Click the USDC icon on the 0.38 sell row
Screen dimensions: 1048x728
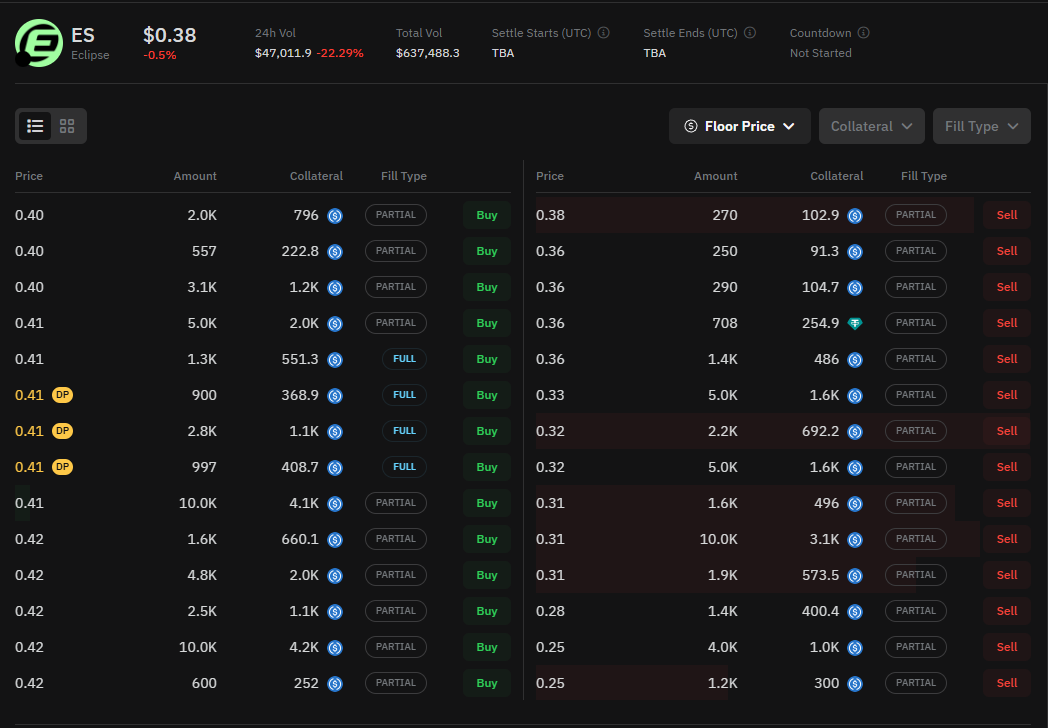(855, 215)
